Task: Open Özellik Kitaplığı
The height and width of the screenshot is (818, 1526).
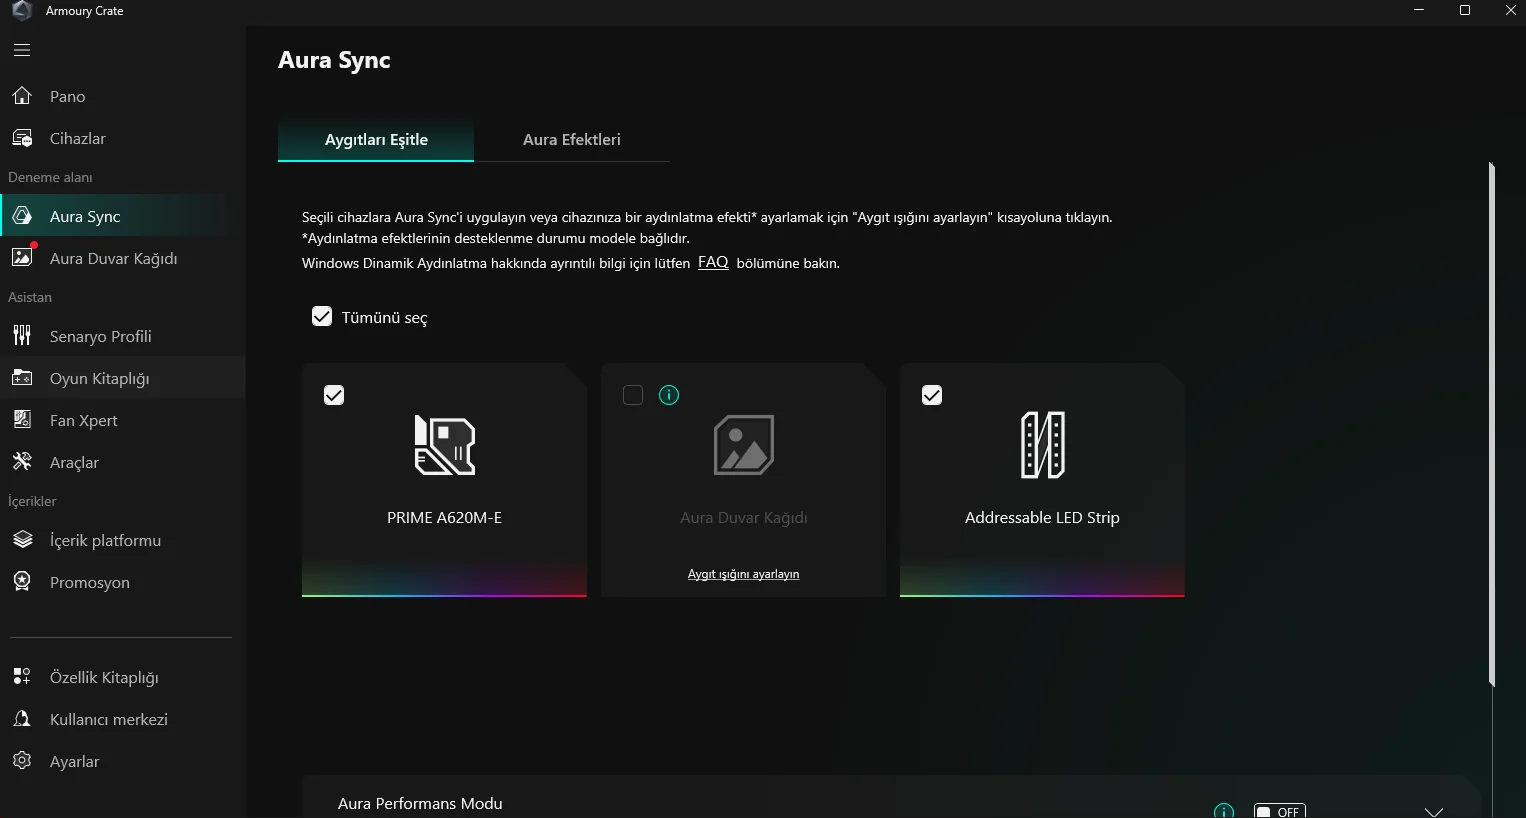Action: pyautogui.click(x=122, y=677)
